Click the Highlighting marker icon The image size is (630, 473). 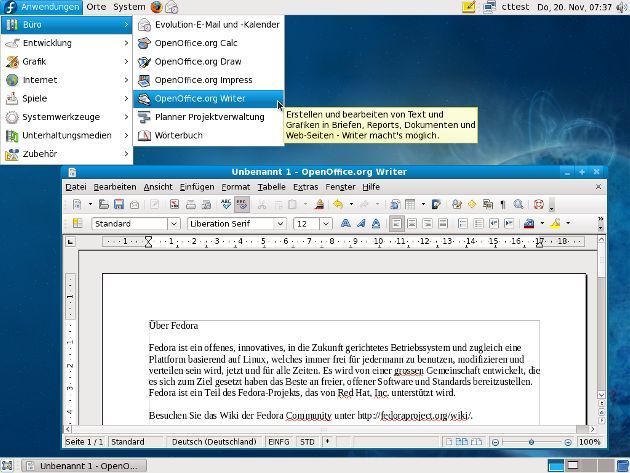[x=555, y=223]
